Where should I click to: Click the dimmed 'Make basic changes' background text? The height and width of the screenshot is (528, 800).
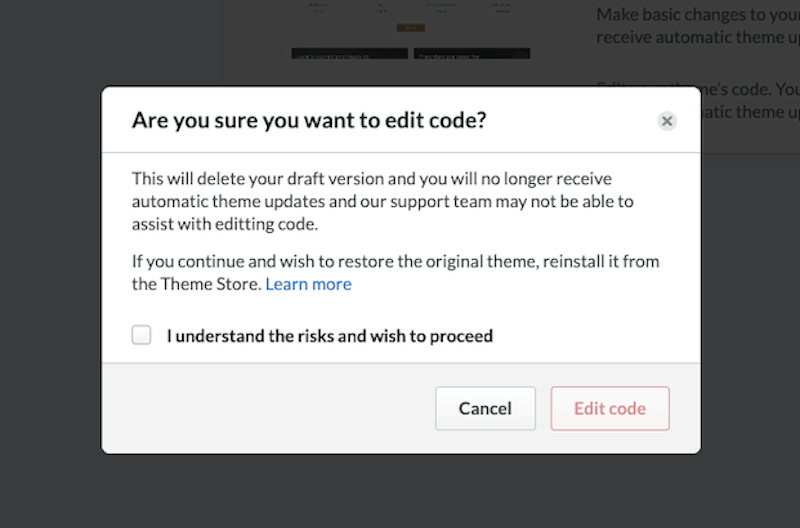[696, 15]
